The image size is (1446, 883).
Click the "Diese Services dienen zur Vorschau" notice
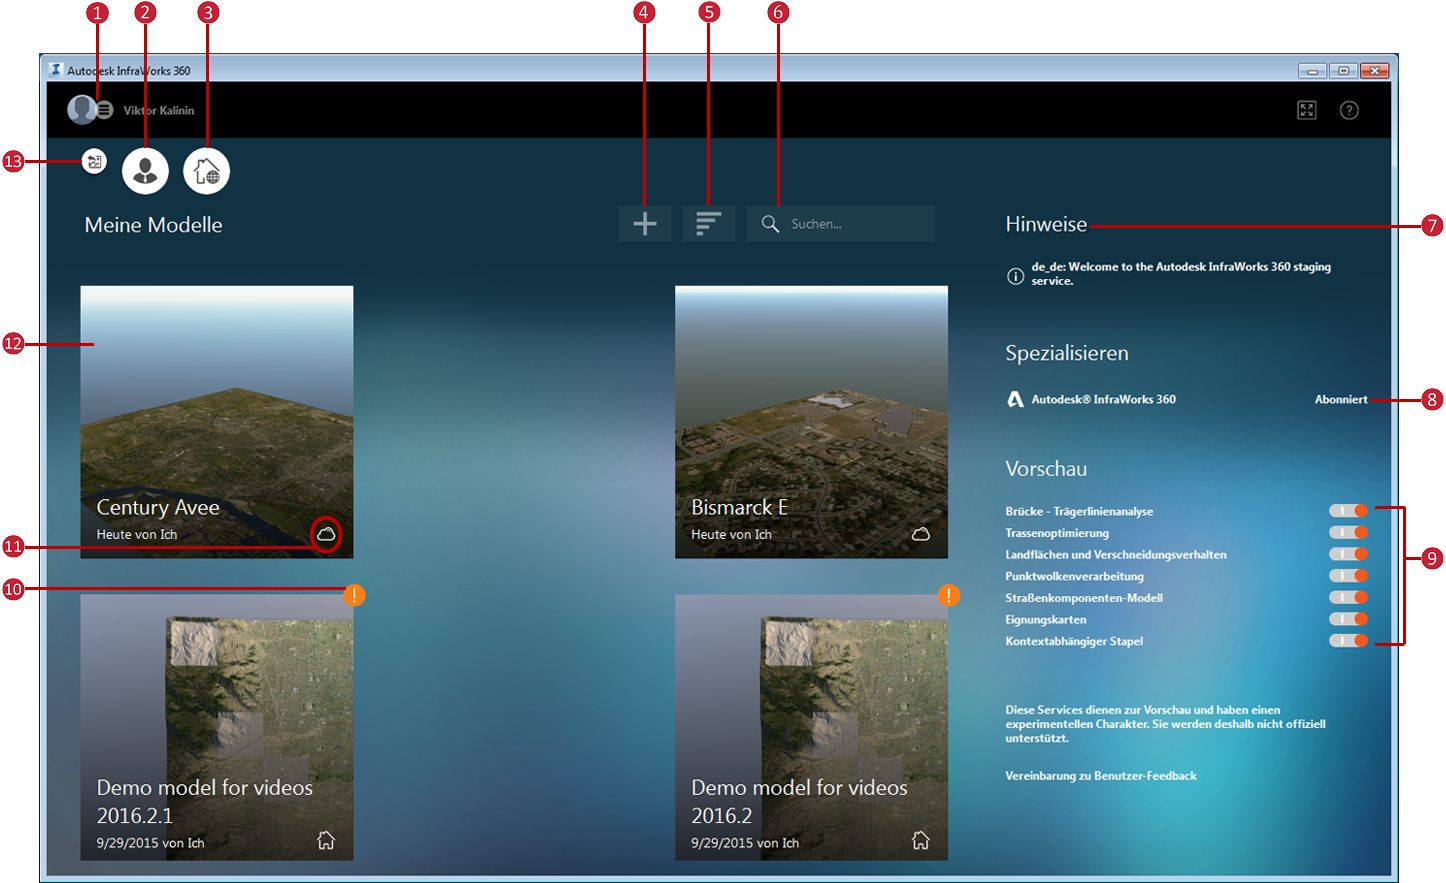1166,724
